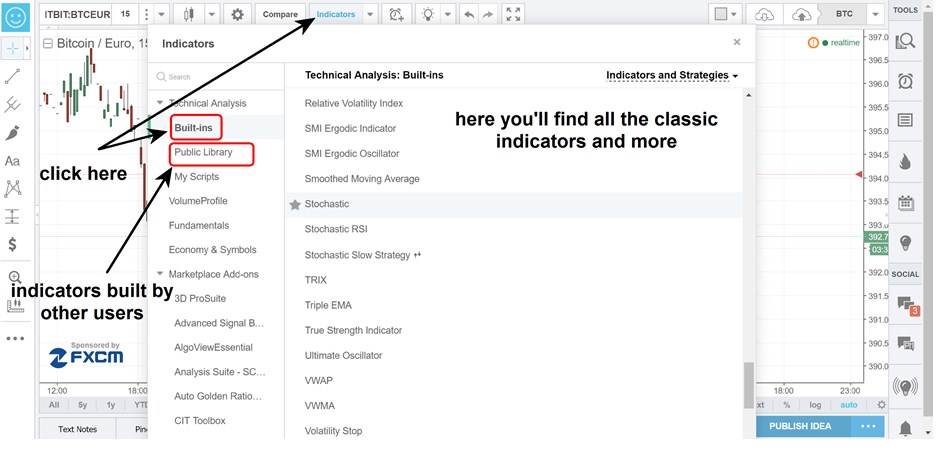Collapse the Marketplace Add-ons section

(161, 274)
